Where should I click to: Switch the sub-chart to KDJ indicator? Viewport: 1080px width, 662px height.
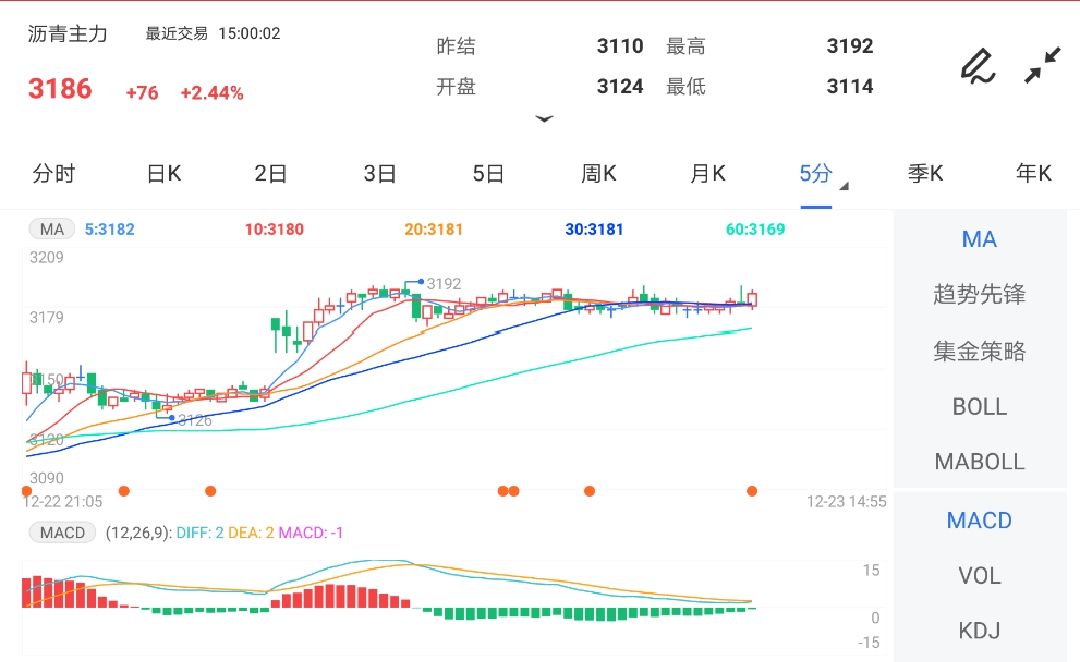pos(978,630)
